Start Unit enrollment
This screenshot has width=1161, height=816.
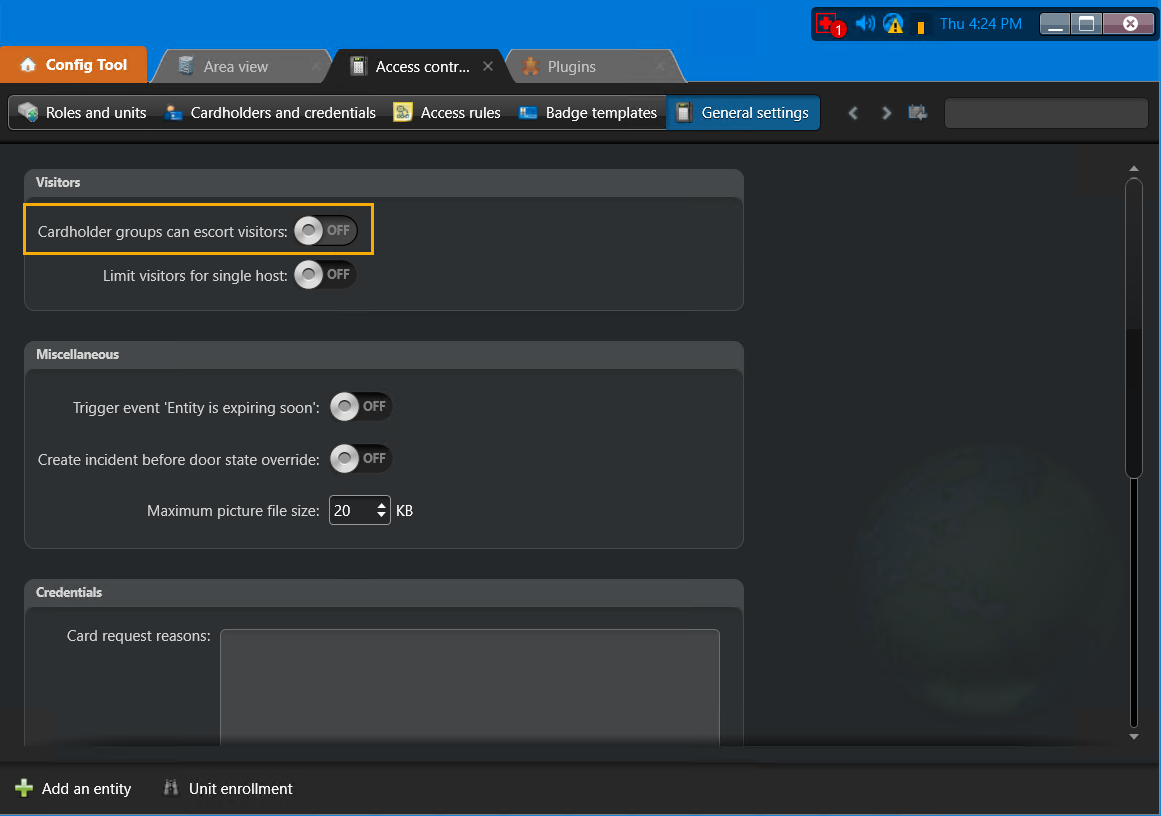click(227, 789)
